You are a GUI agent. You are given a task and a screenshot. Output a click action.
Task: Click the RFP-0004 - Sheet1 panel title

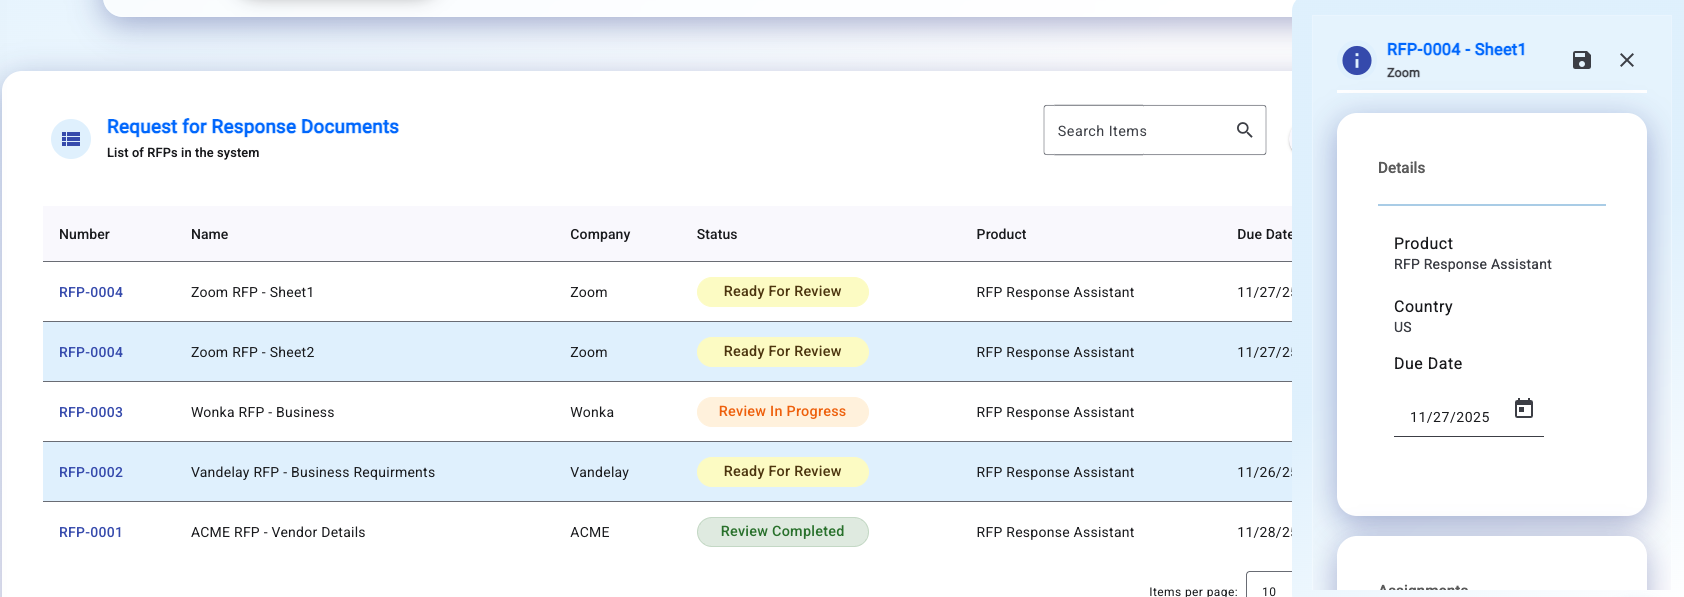[x=1456, y=49]
